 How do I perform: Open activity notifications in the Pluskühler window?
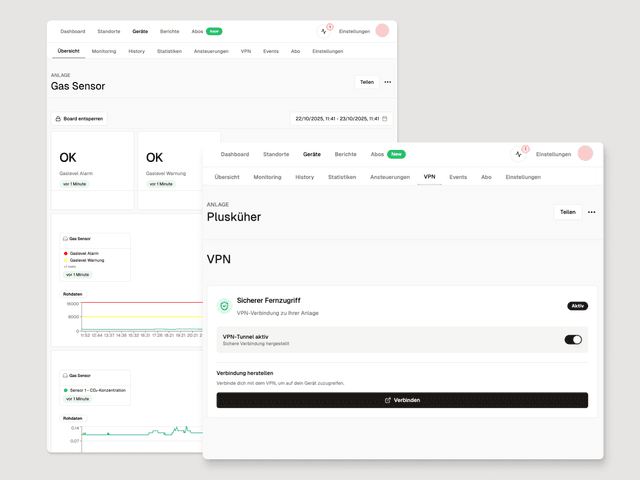(x=519, y=154)
